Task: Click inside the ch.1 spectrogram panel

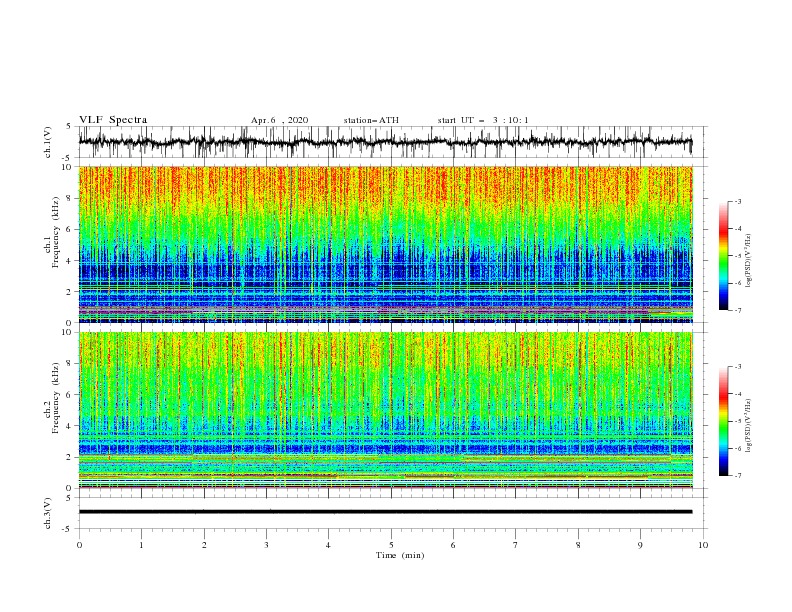Action: coord(386,244)
